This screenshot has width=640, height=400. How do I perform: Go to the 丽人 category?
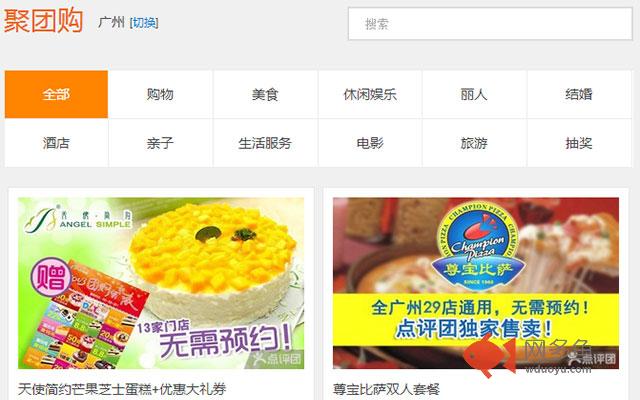click(474, 94)
